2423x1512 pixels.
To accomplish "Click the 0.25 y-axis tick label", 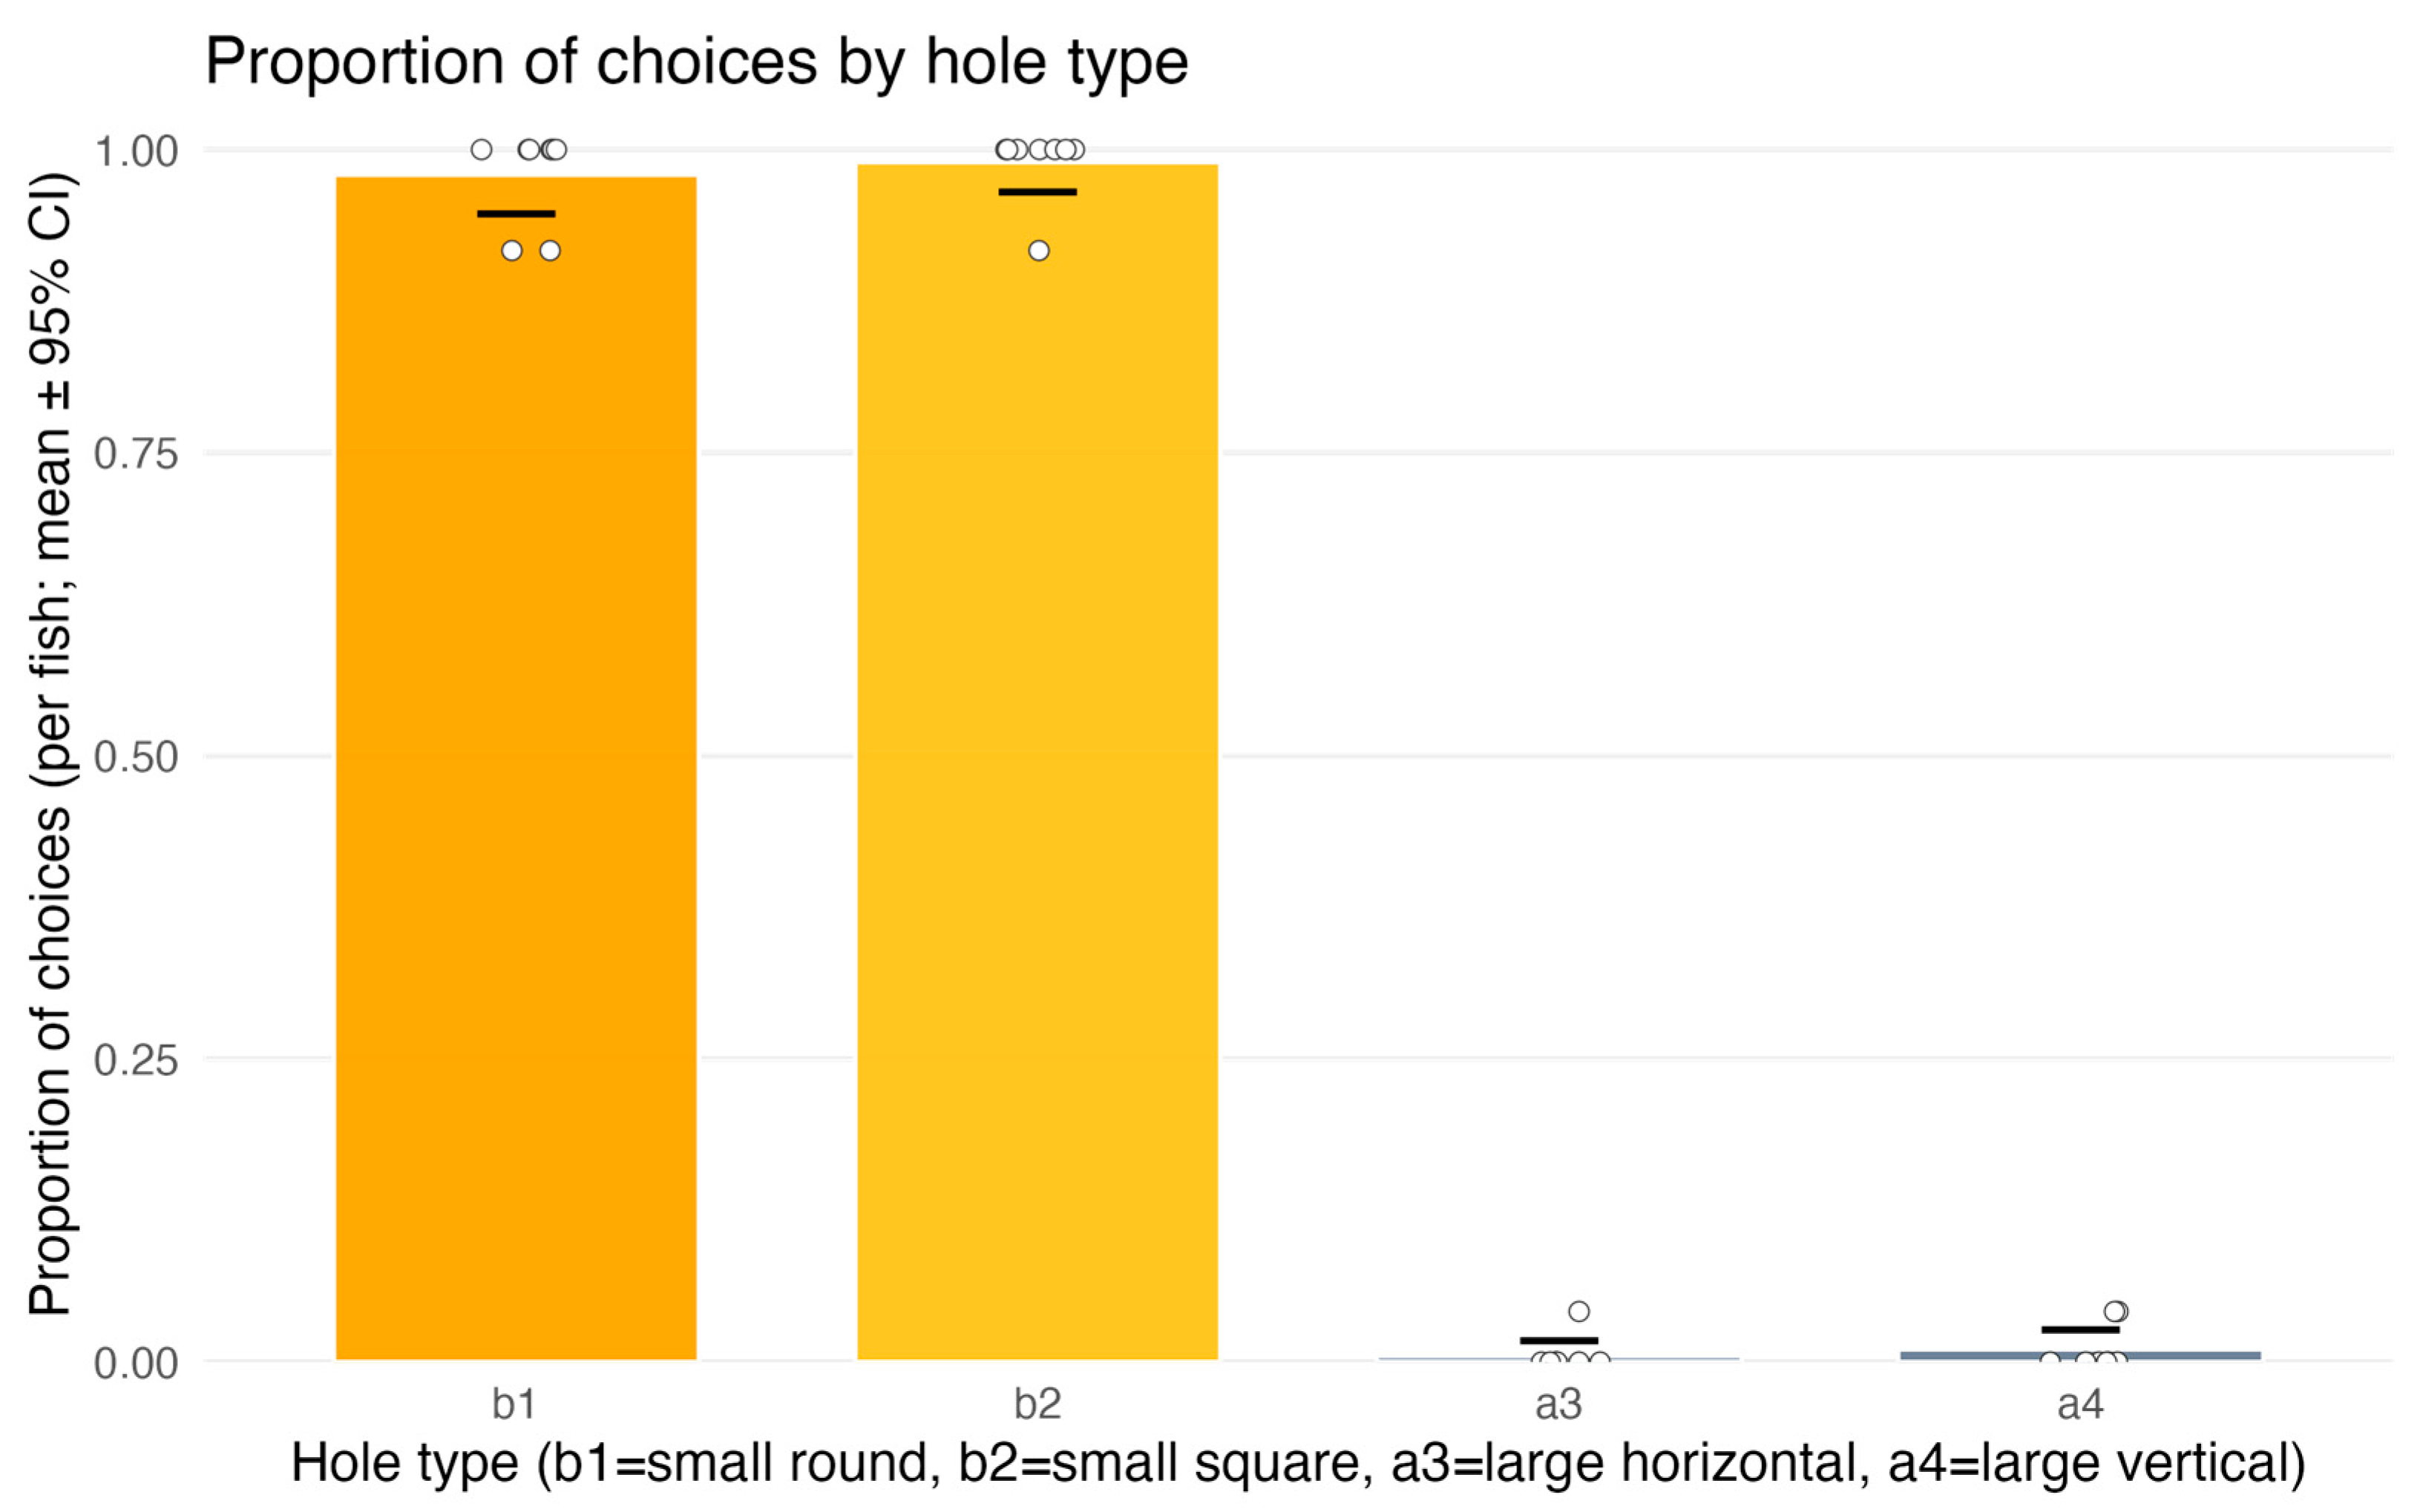I will point(136,1060).
